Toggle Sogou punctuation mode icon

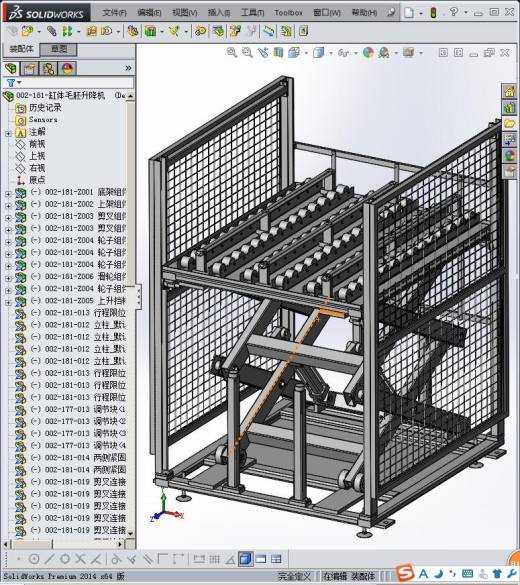[x=453, y=573]
